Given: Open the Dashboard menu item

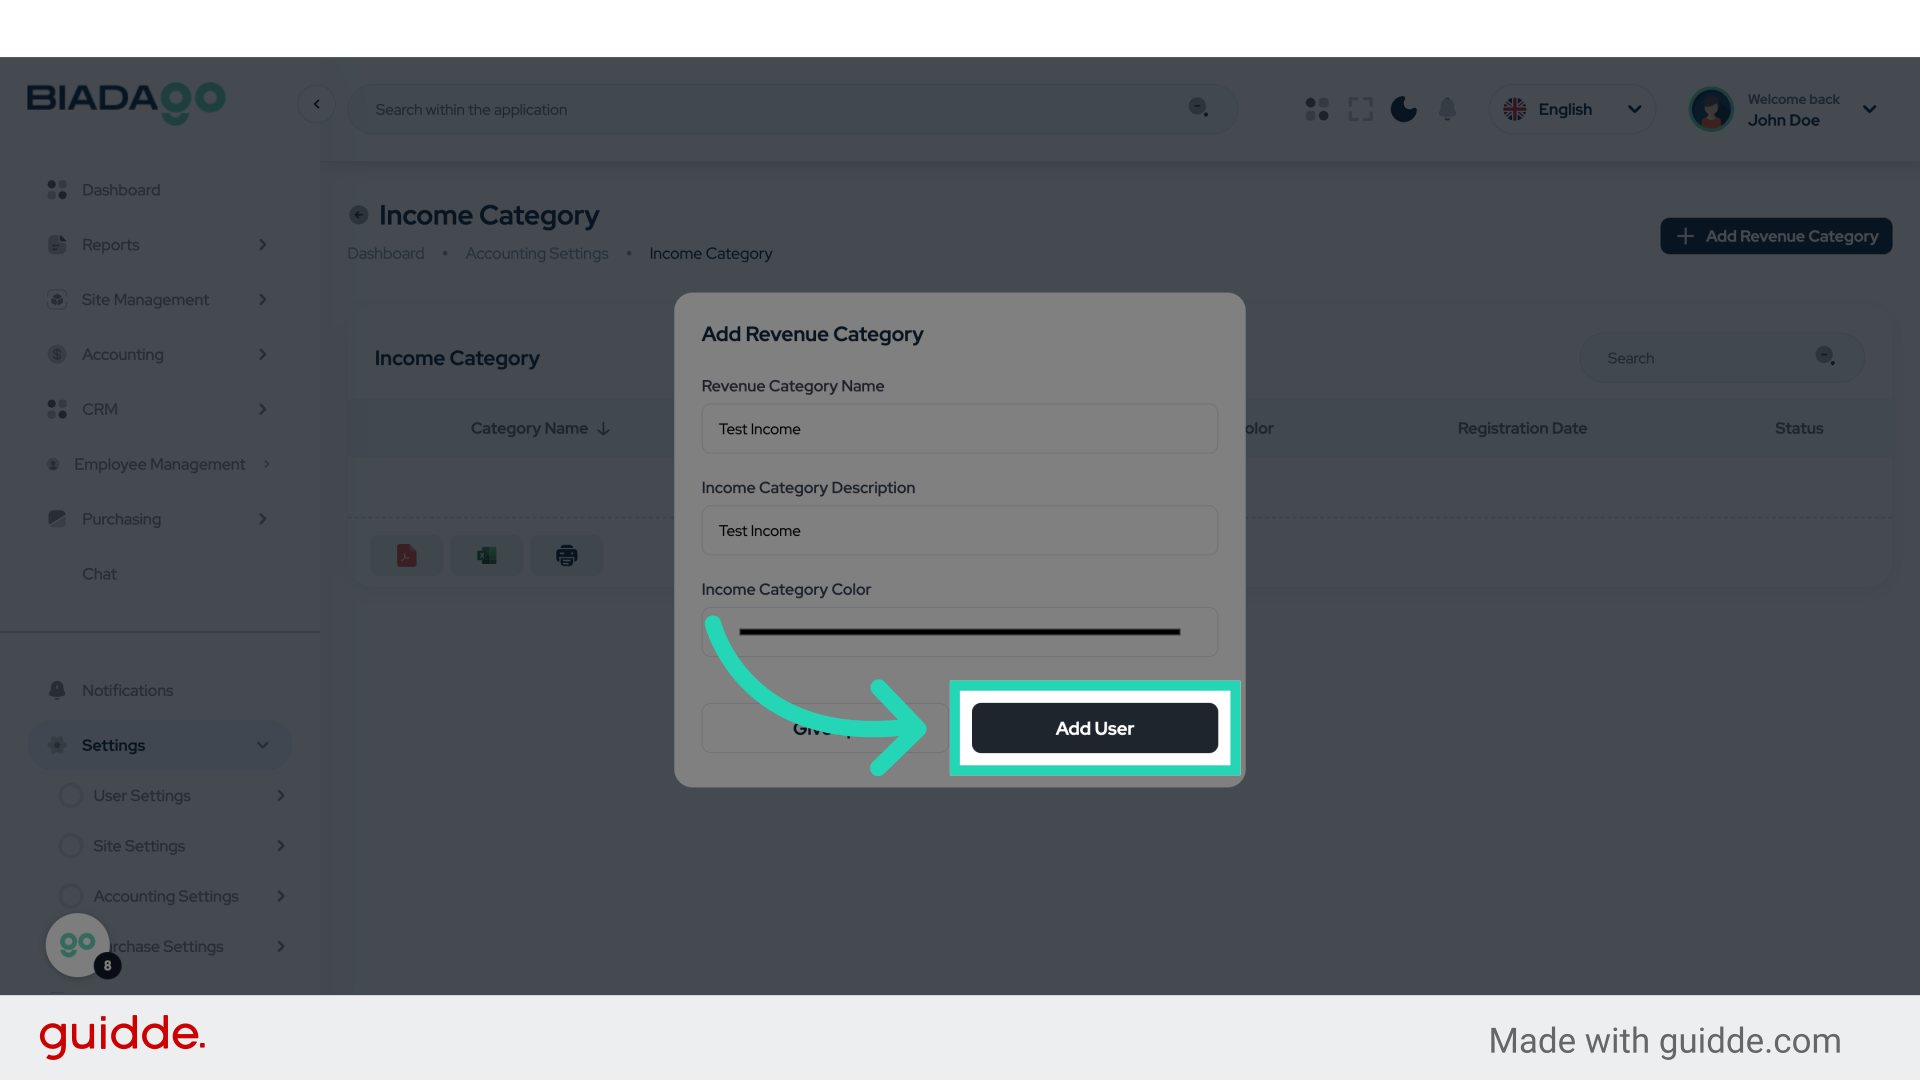Looking at the screenshot, I should click(121, 189).
